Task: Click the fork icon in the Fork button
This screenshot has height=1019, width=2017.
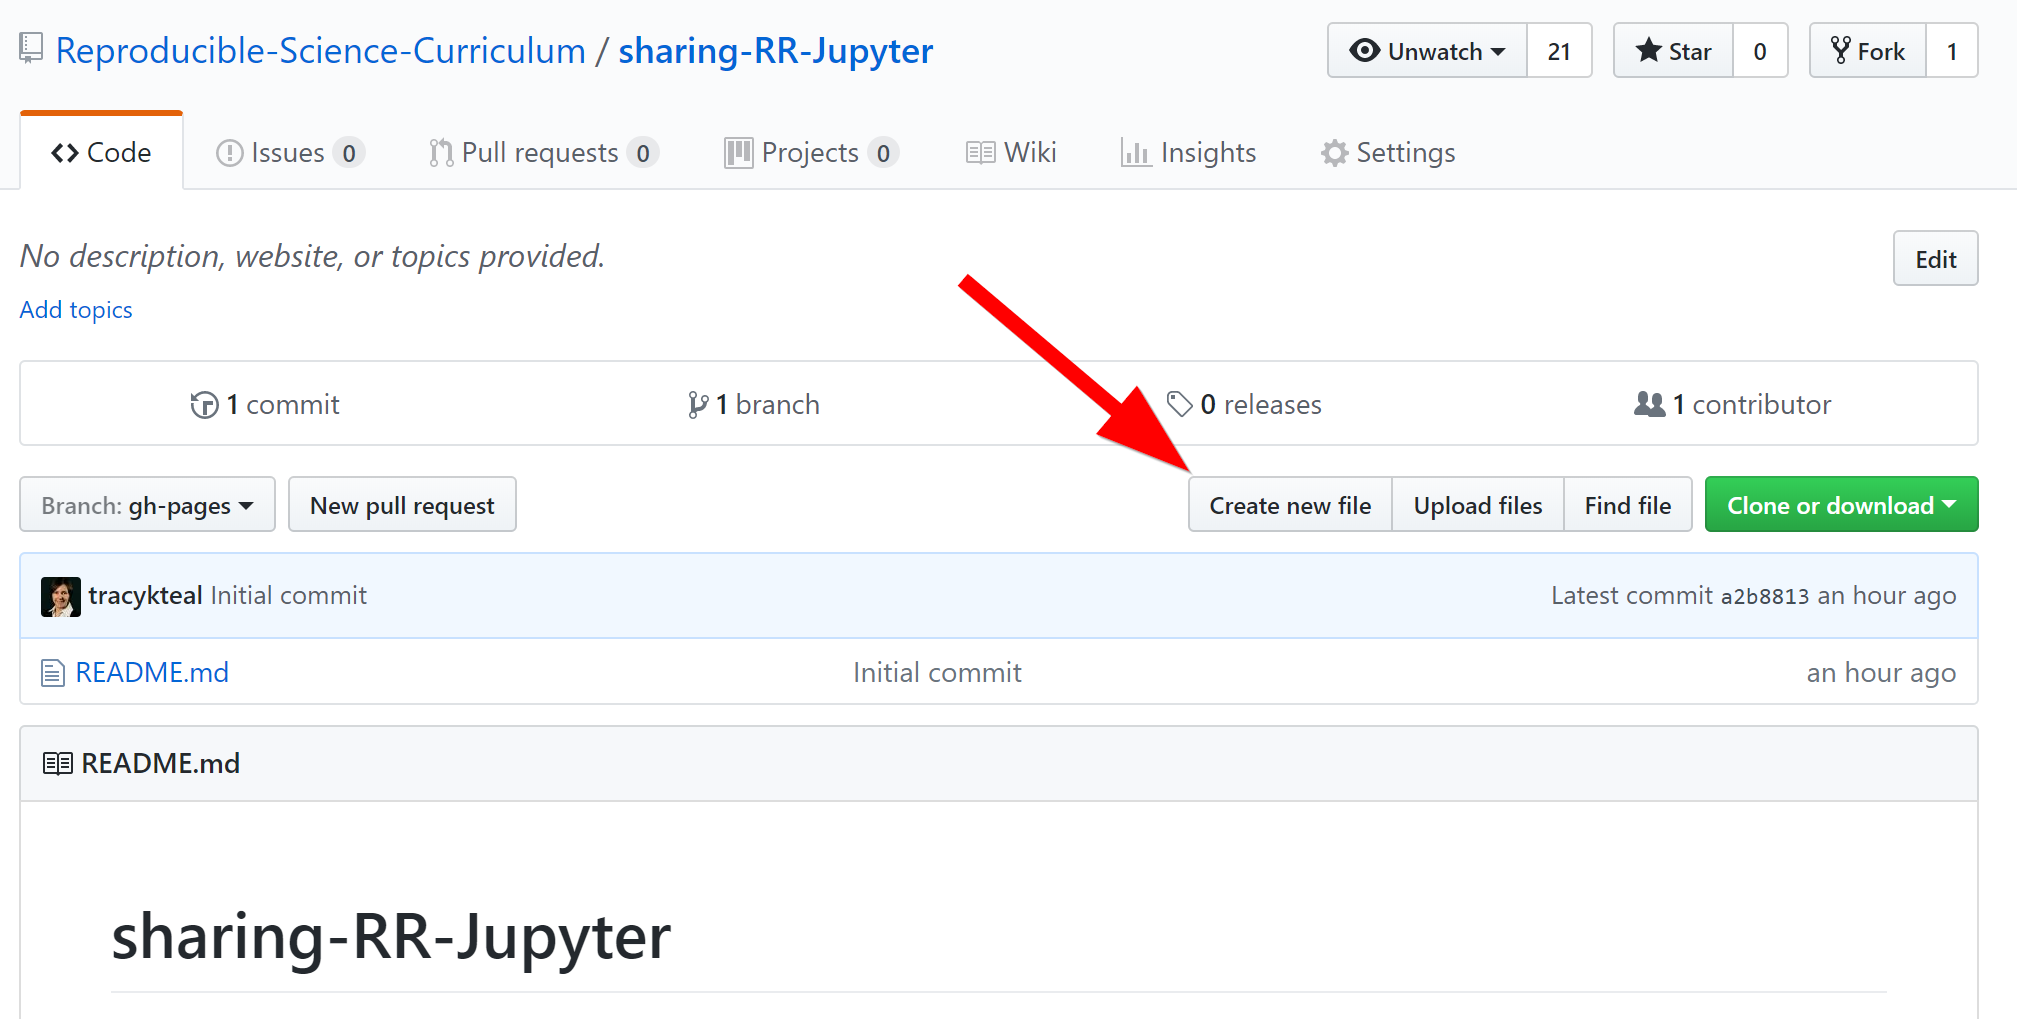Action: click(1841, 50)
